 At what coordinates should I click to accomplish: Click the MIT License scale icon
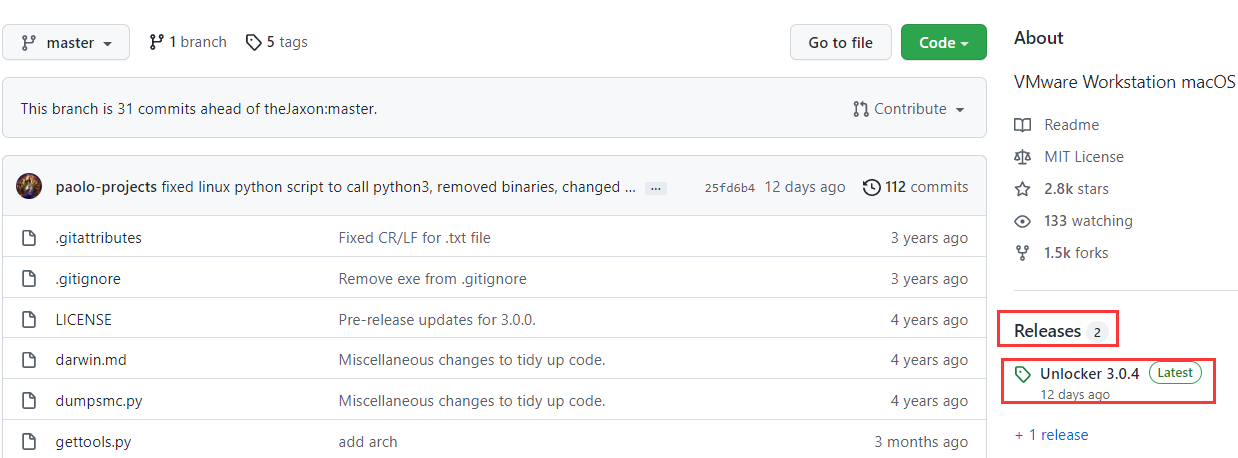(1022, 157)
